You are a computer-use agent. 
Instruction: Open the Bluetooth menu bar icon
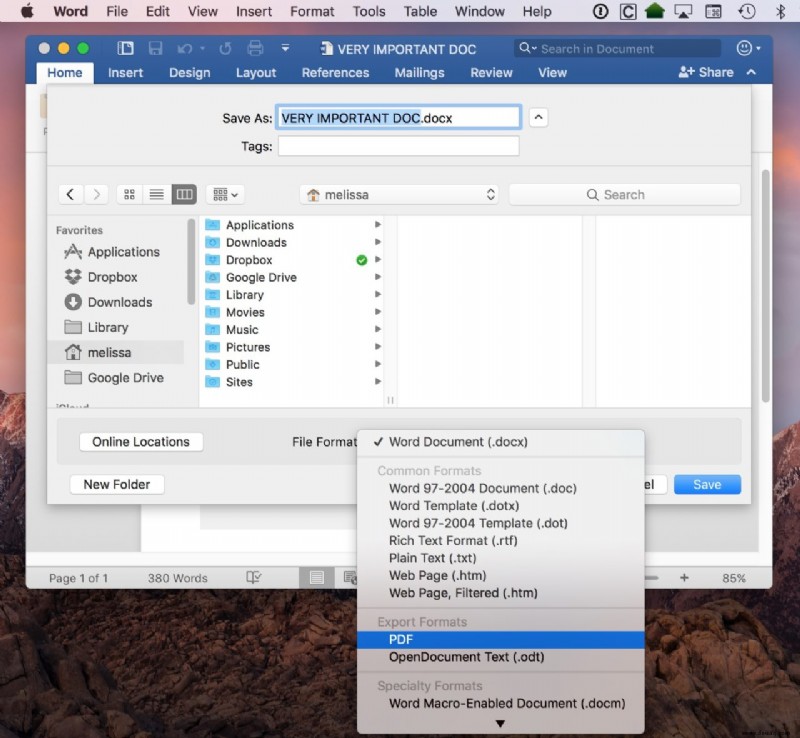pyautogui.click(x=780, y=11)
